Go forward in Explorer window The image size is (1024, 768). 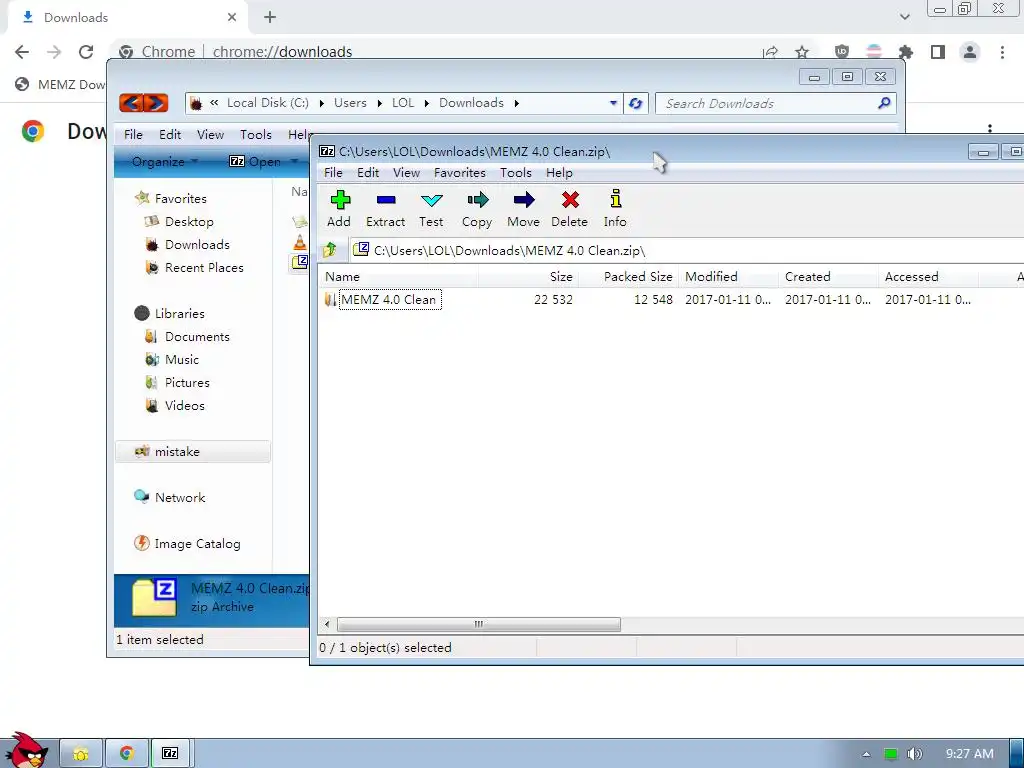[x=157, y=103]
